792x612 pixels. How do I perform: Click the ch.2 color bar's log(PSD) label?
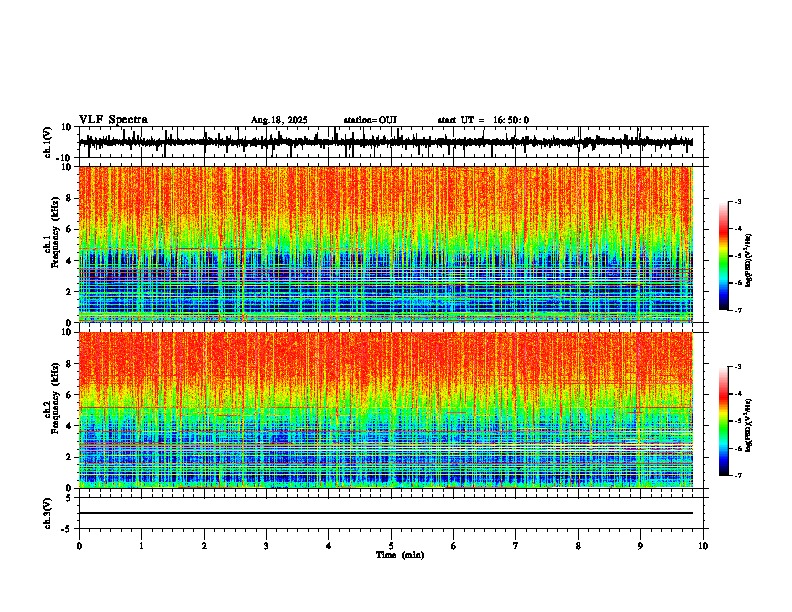(749, 426)
